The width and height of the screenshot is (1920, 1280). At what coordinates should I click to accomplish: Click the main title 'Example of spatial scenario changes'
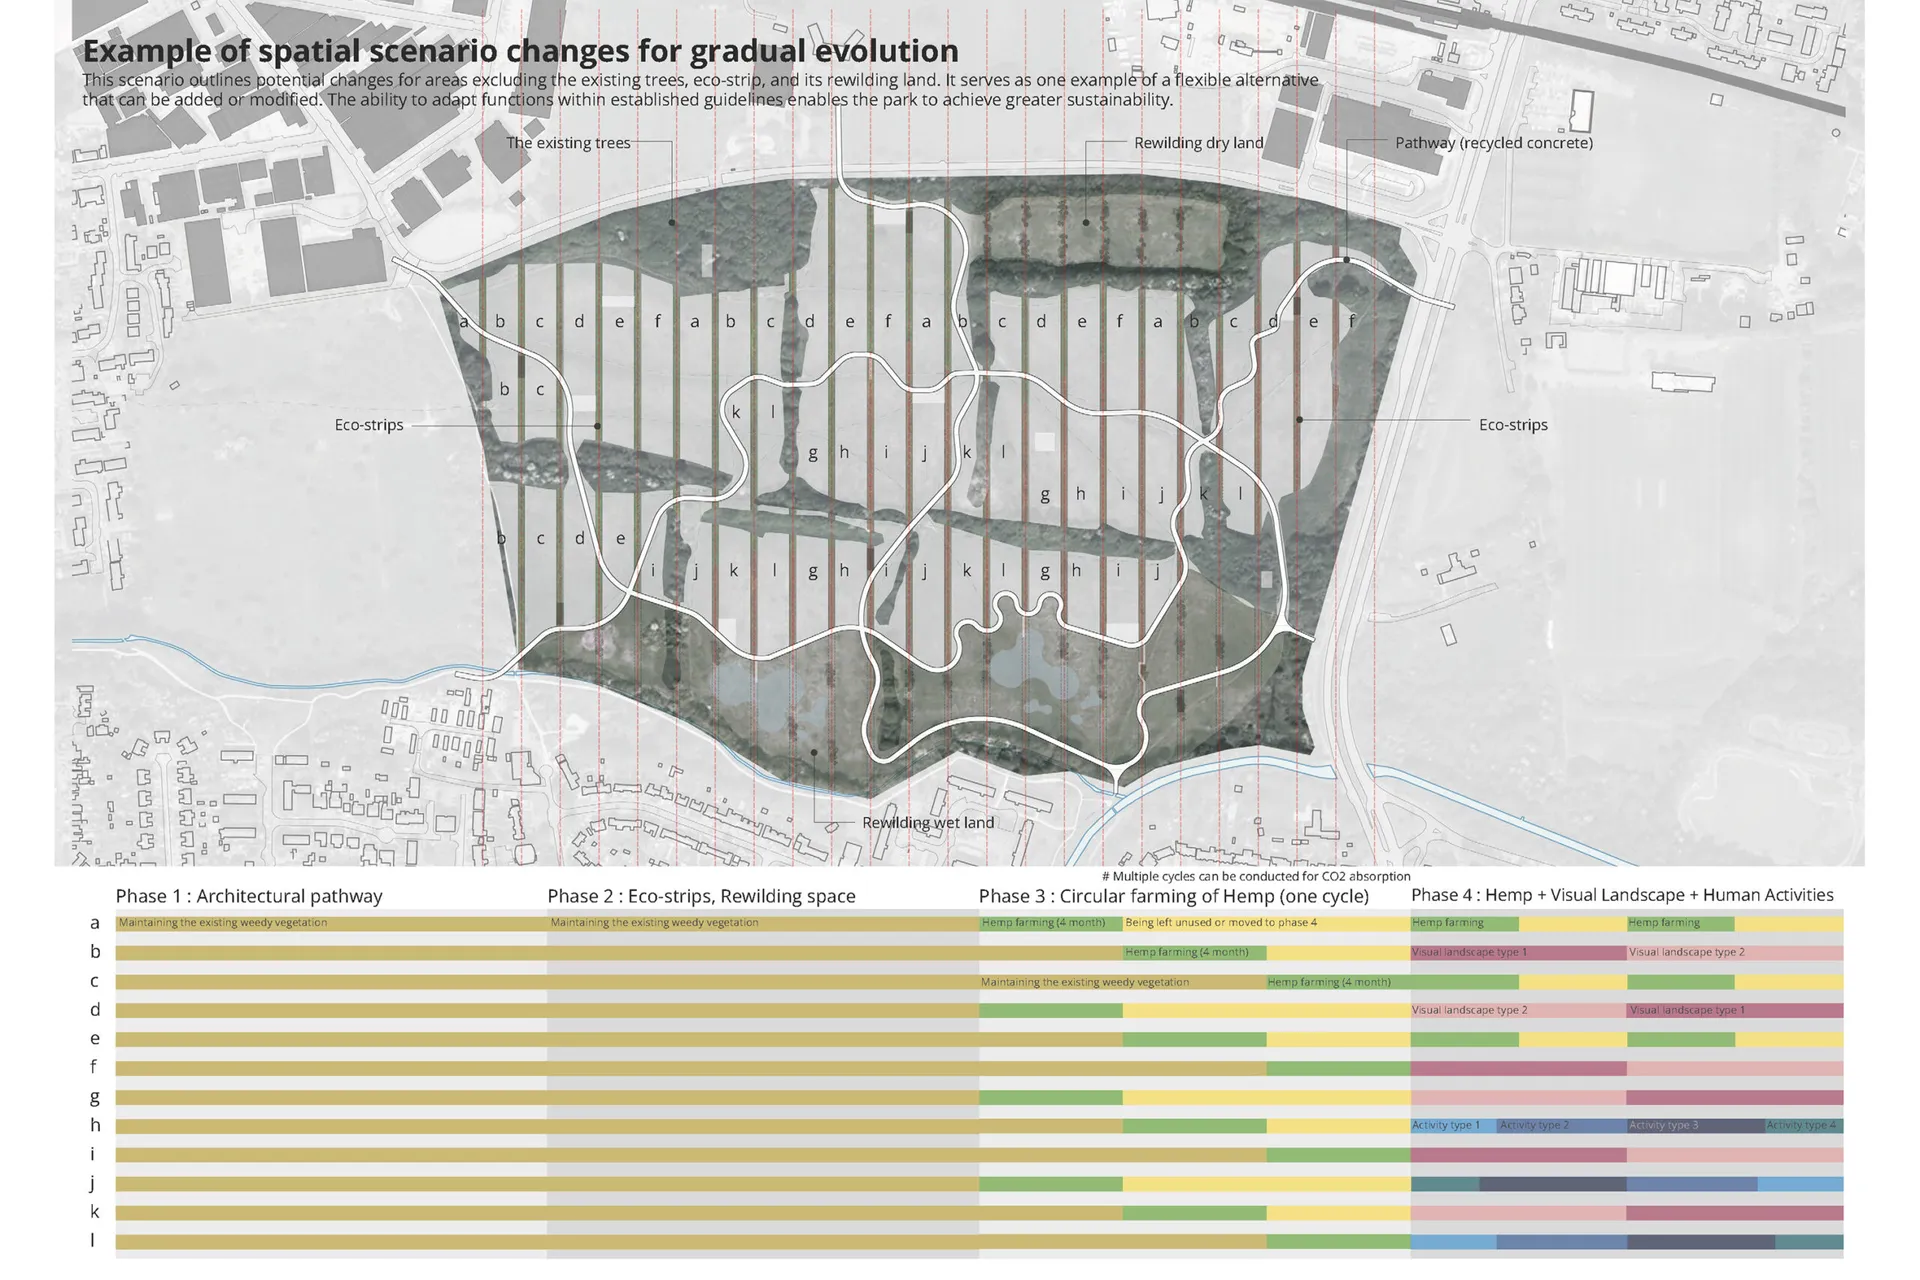520,50
